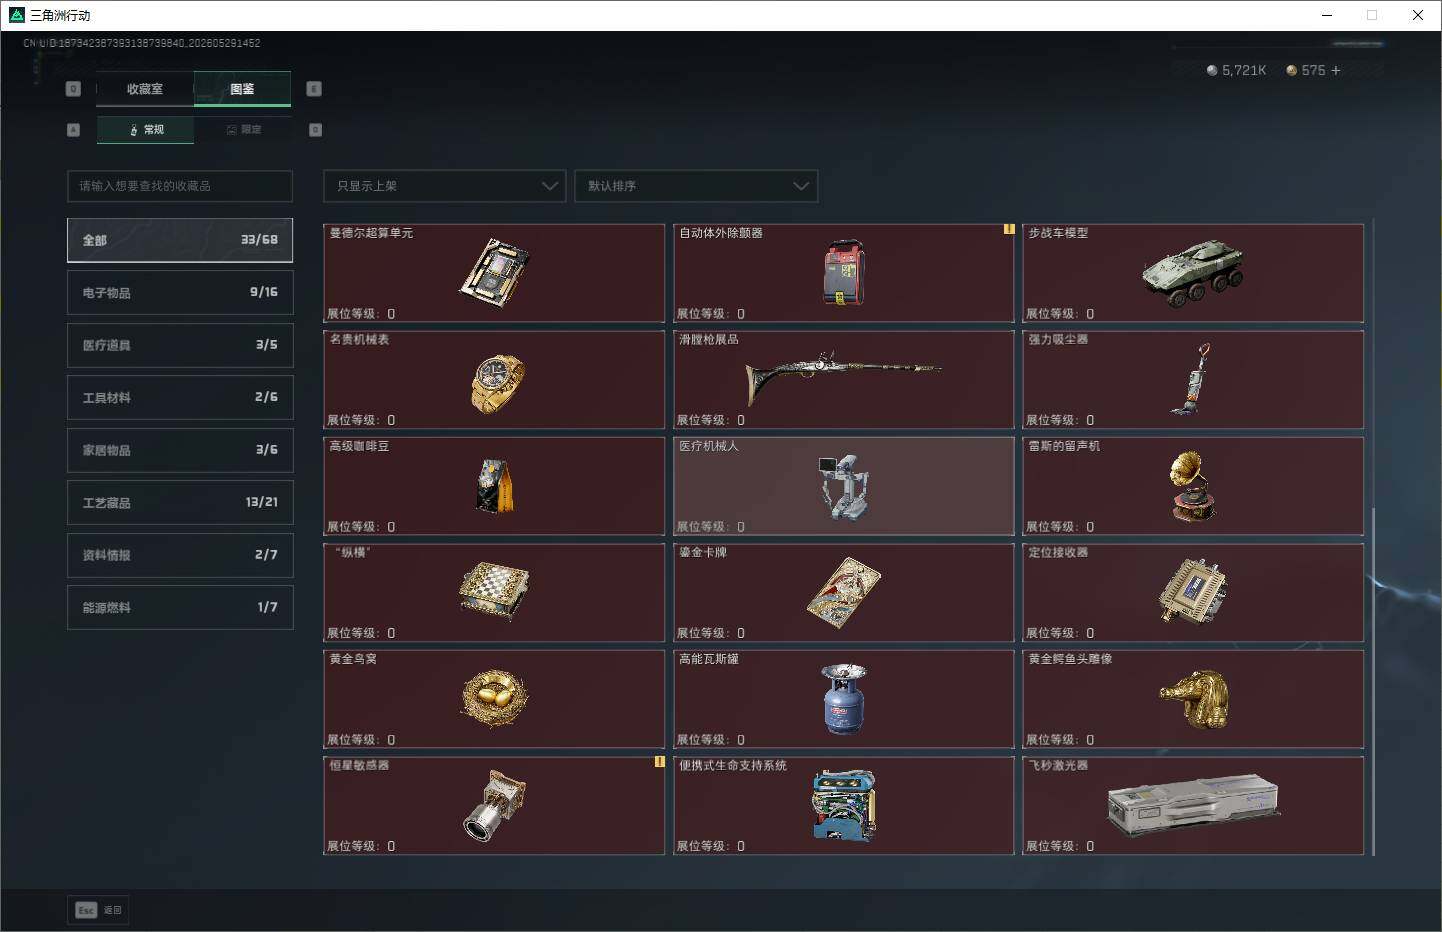Click the A key hint left of 常规
The width and height of the screenshot is (1442, 932).
[73, 130]
